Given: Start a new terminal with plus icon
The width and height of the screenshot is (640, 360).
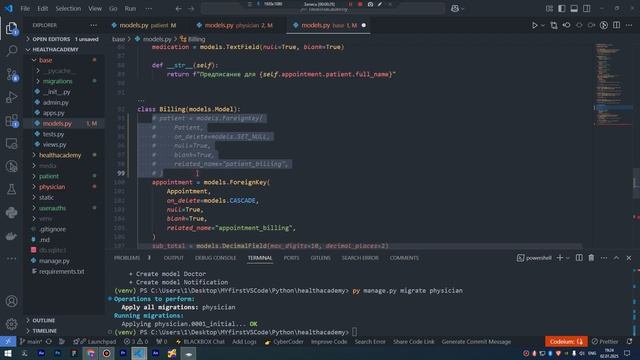Looking at the screenshot, I should 560,258.
